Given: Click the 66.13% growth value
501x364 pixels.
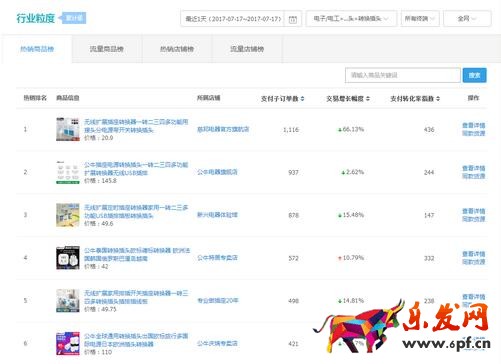Looking at the screenshot, I should [x=351, y=129].
